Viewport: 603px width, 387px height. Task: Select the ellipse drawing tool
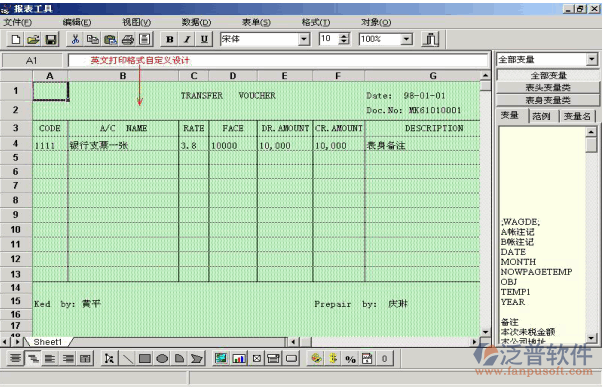162,359
